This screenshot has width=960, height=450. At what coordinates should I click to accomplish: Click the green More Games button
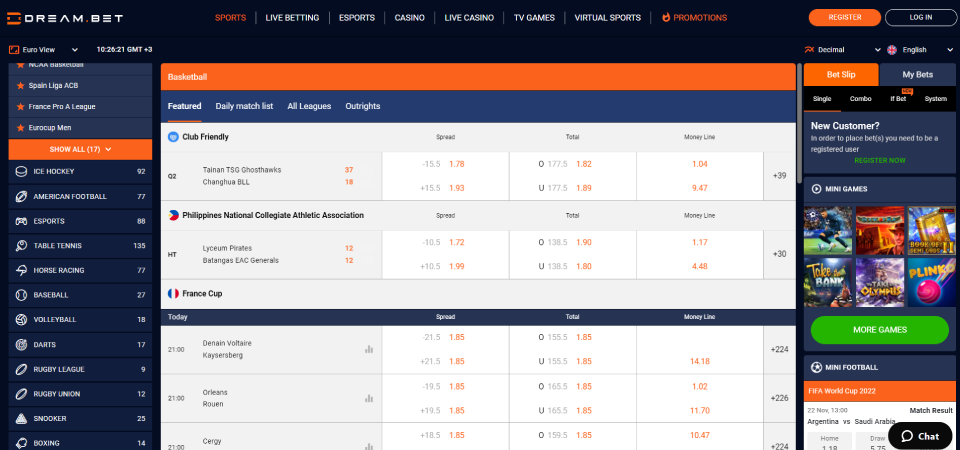pos(879,330)
